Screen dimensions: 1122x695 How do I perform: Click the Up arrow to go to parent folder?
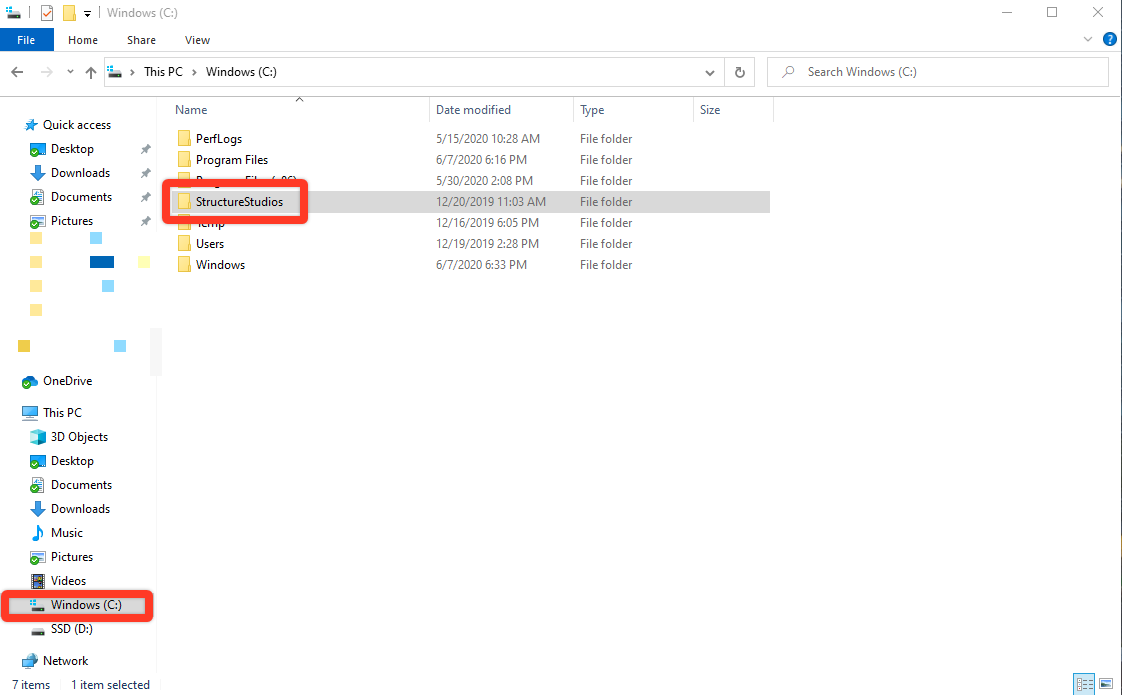point(90,71)
